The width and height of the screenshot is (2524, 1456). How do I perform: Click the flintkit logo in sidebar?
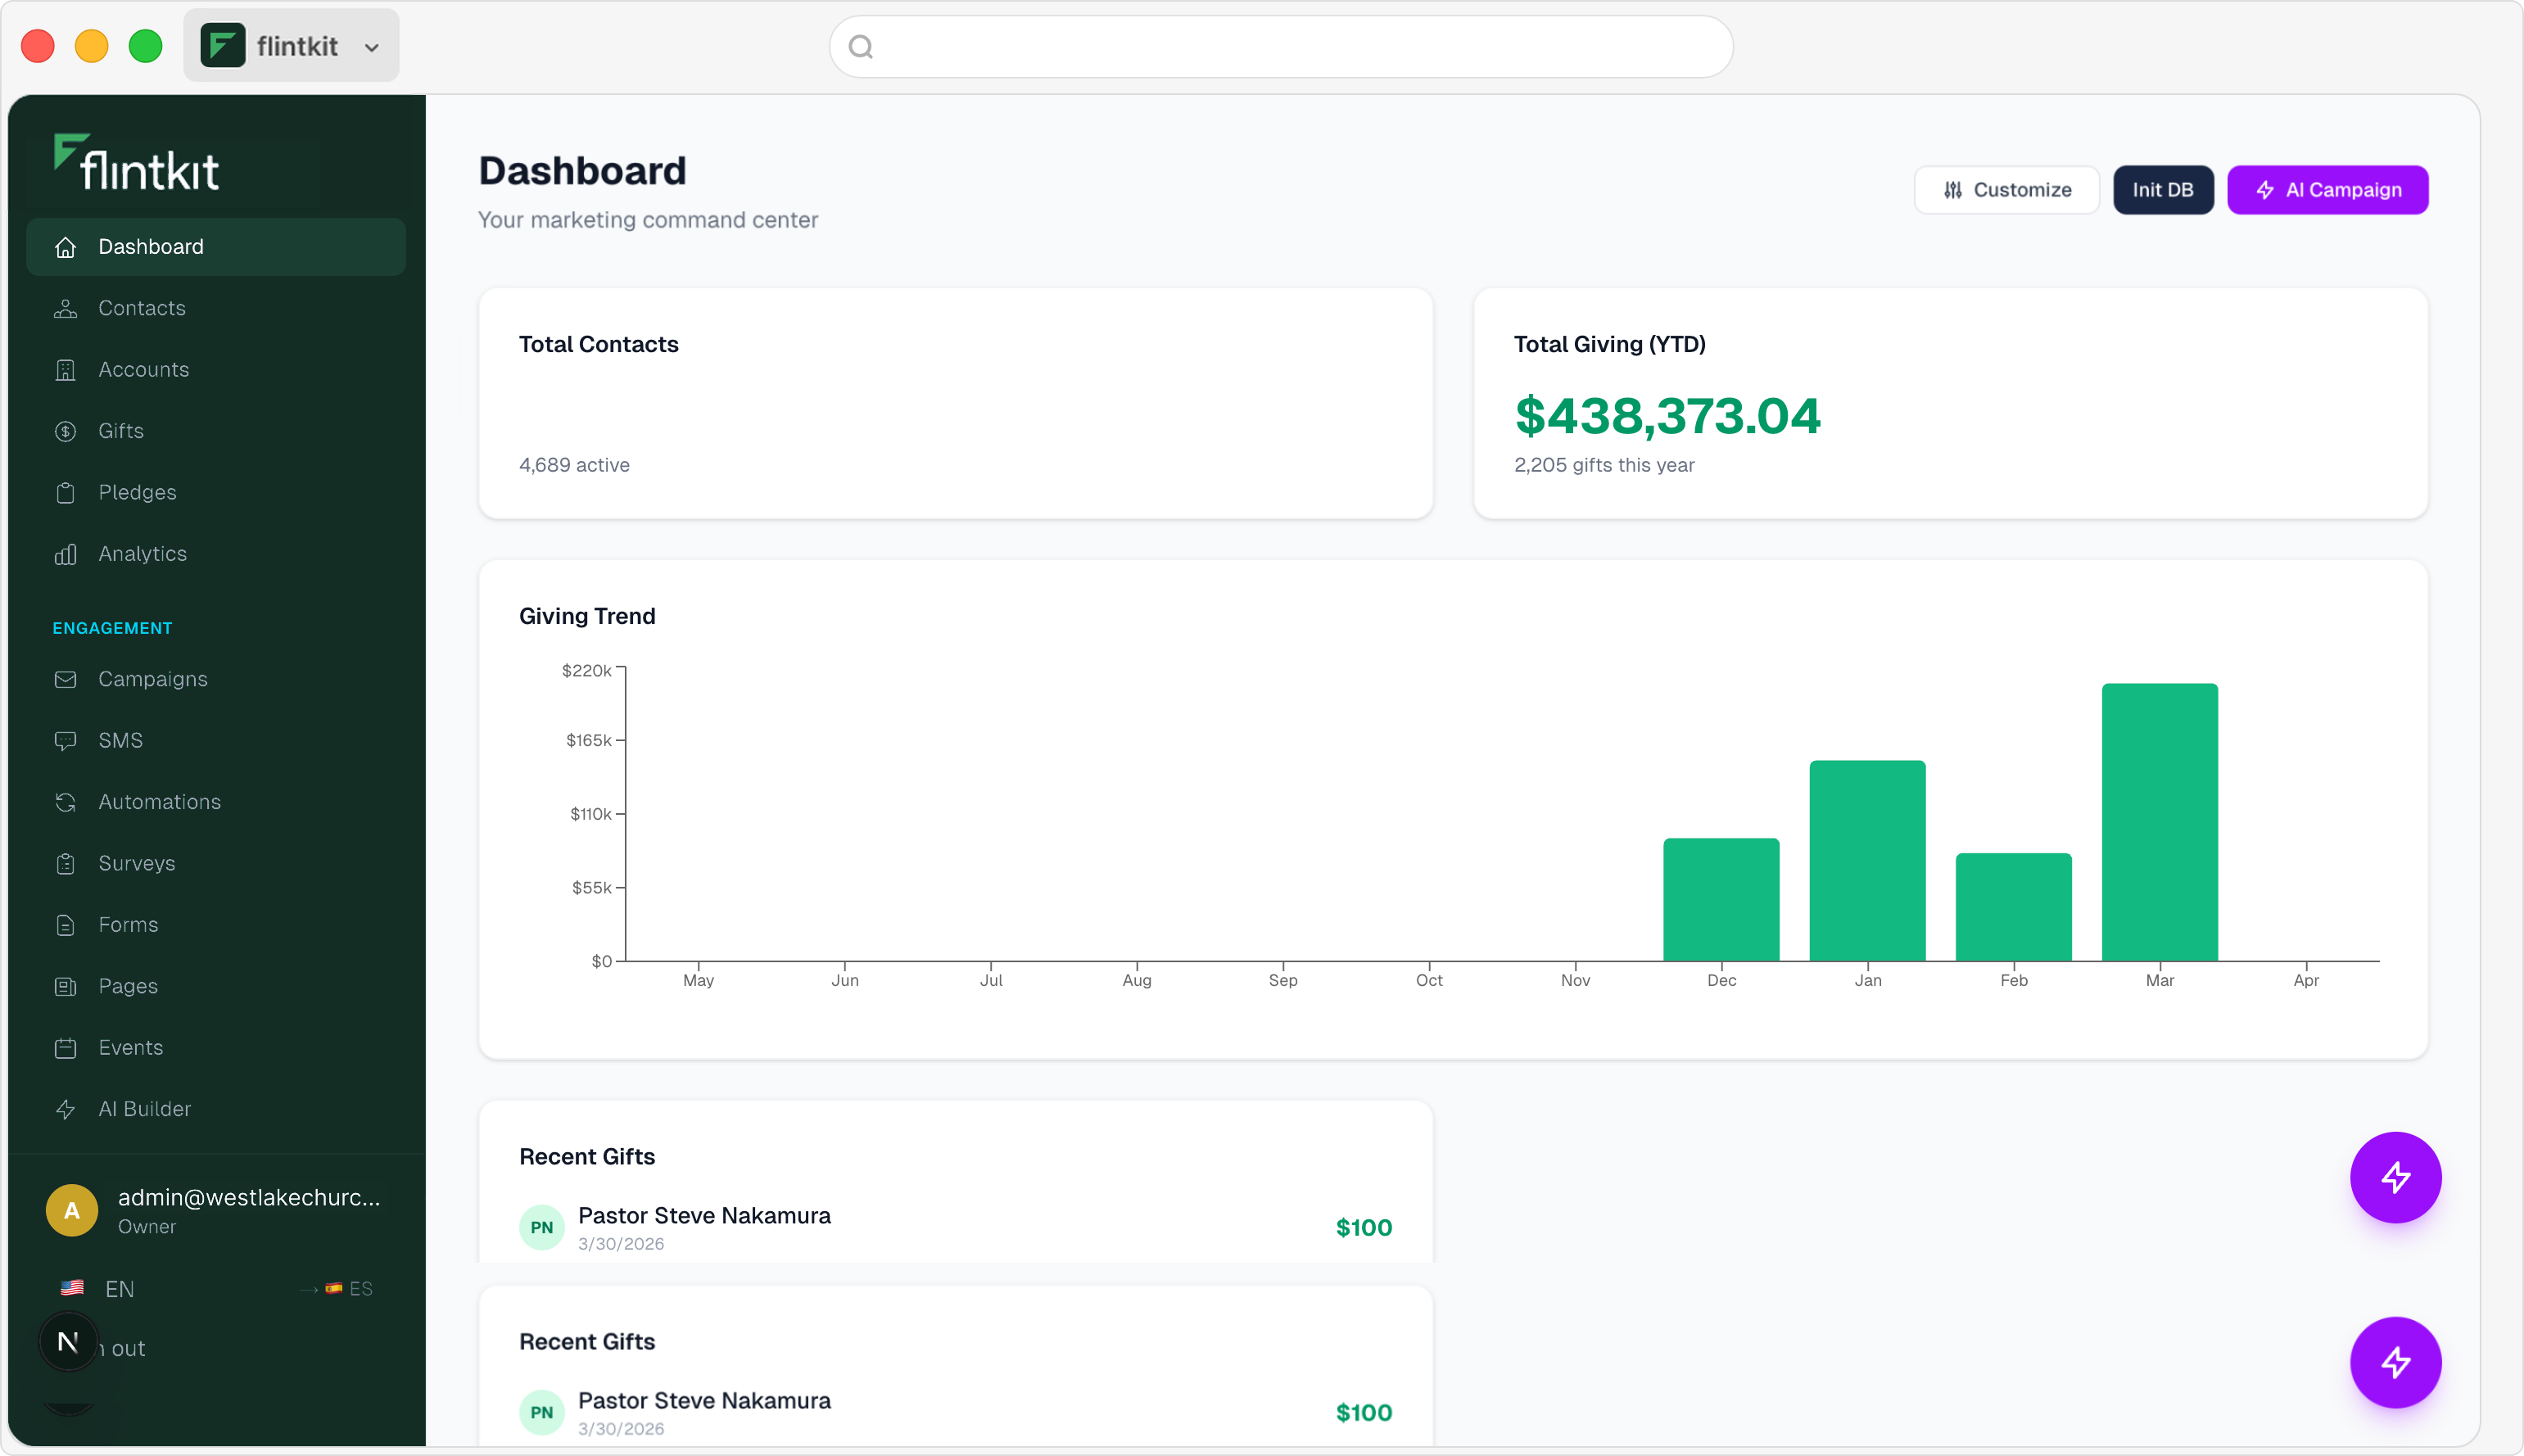pos(136,162)
